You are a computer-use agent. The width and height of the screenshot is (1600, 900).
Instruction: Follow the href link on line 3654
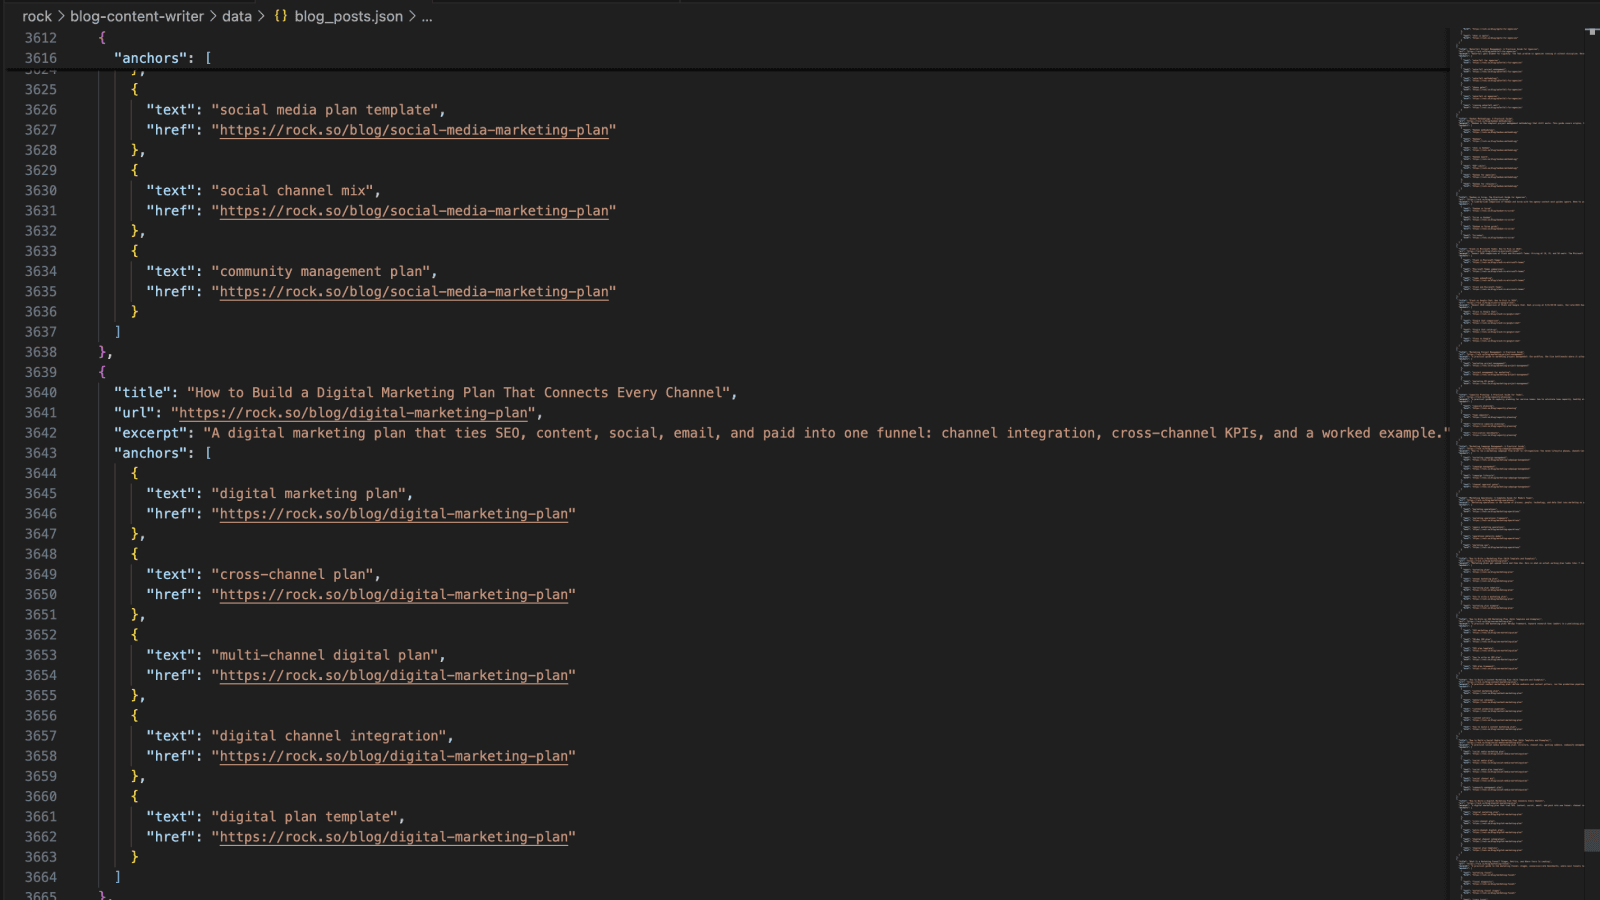394,676
